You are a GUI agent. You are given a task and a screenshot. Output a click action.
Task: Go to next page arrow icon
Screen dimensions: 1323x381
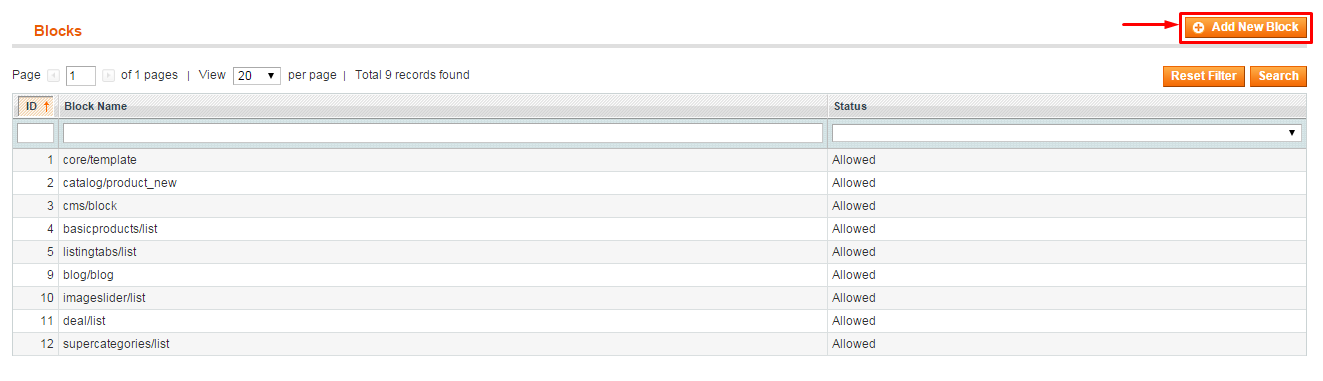pyautogui.click(x=108, y=75)
